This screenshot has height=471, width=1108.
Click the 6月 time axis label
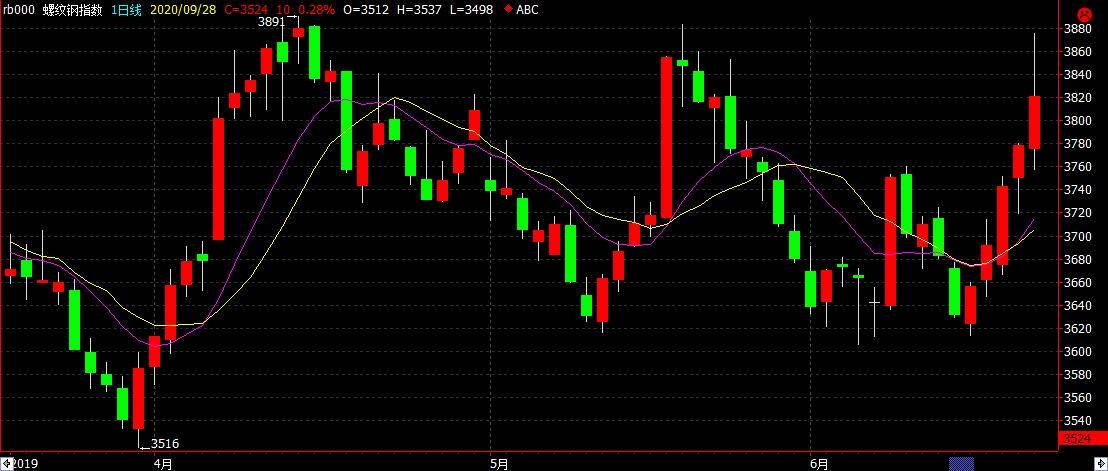point(819,464)
